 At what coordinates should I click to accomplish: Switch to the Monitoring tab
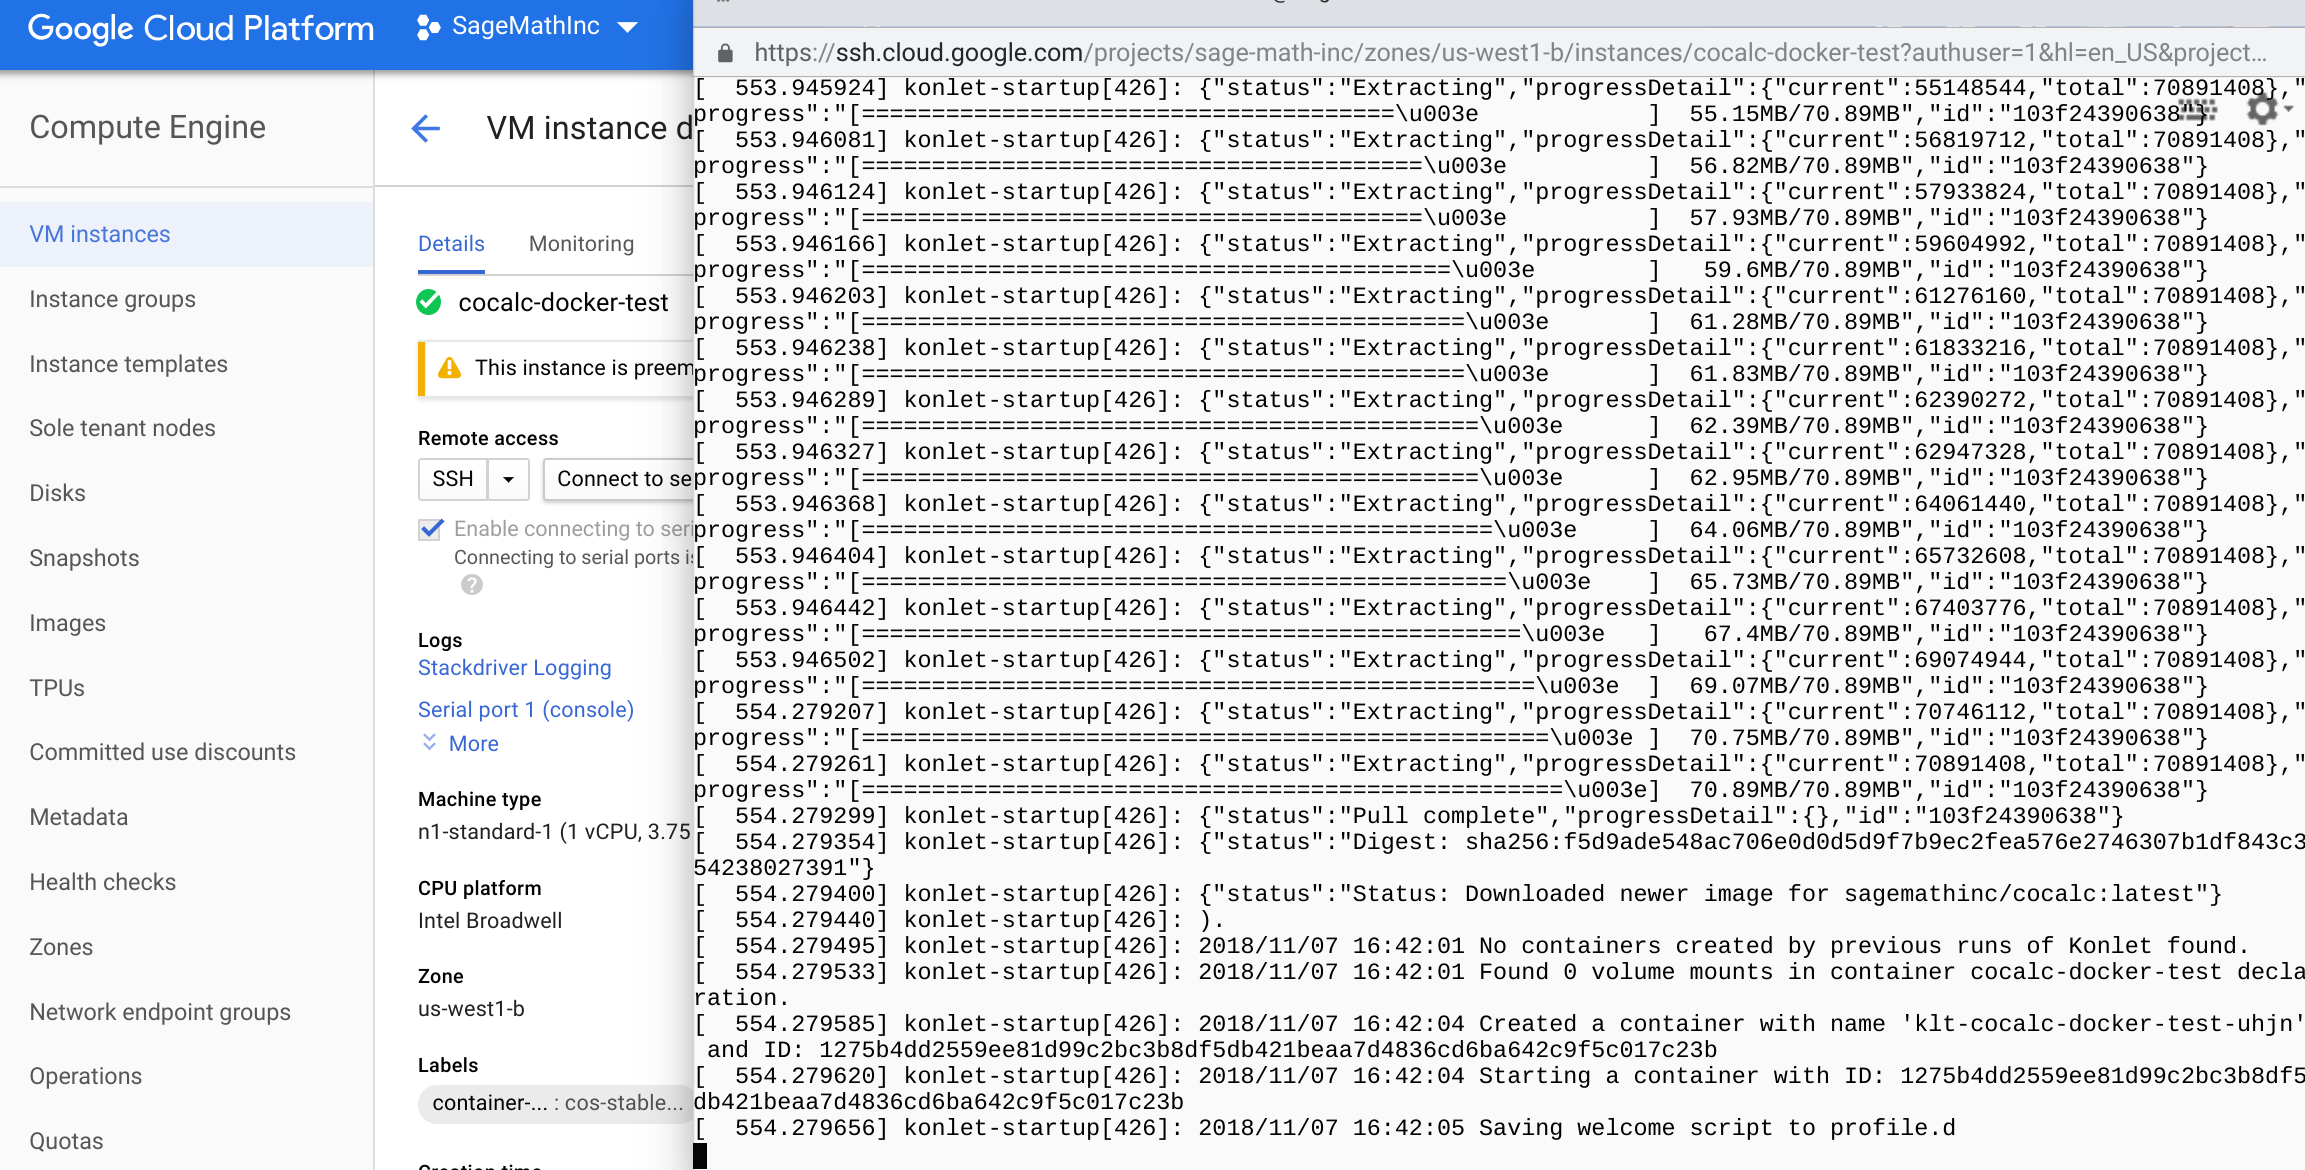tap(581, 244)
